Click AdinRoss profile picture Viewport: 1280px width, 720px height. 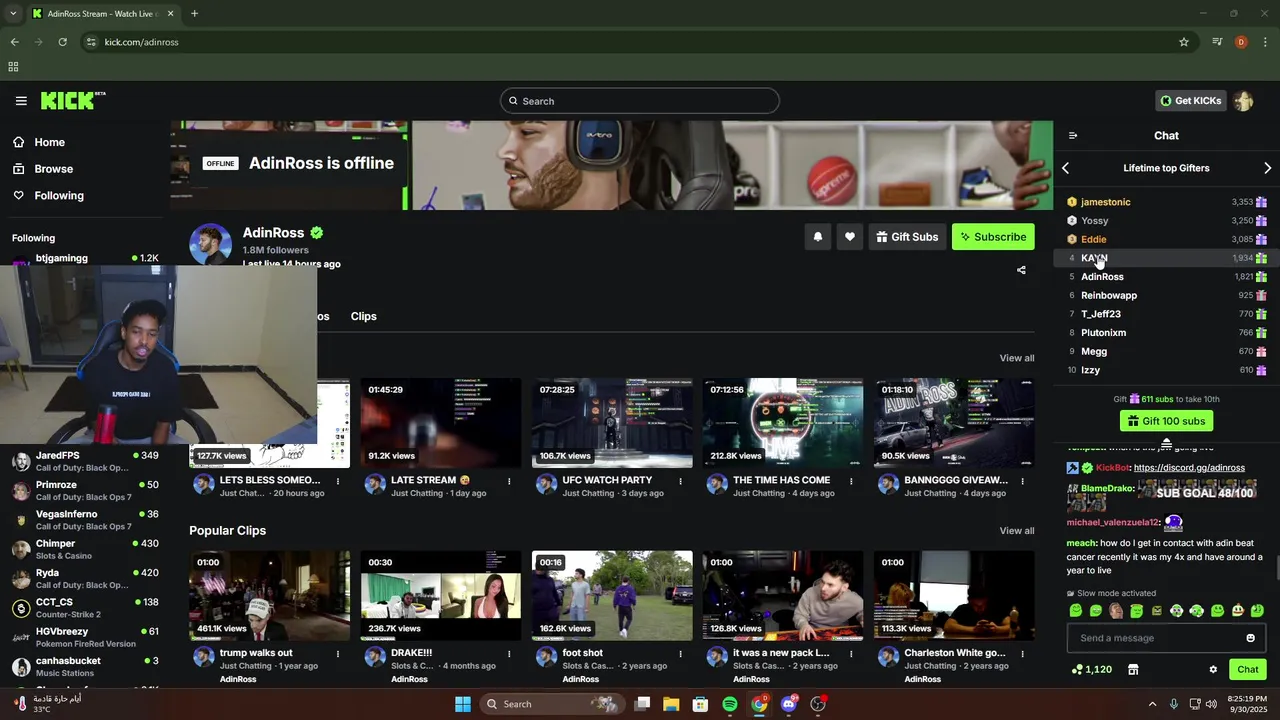tap(210, 244)
